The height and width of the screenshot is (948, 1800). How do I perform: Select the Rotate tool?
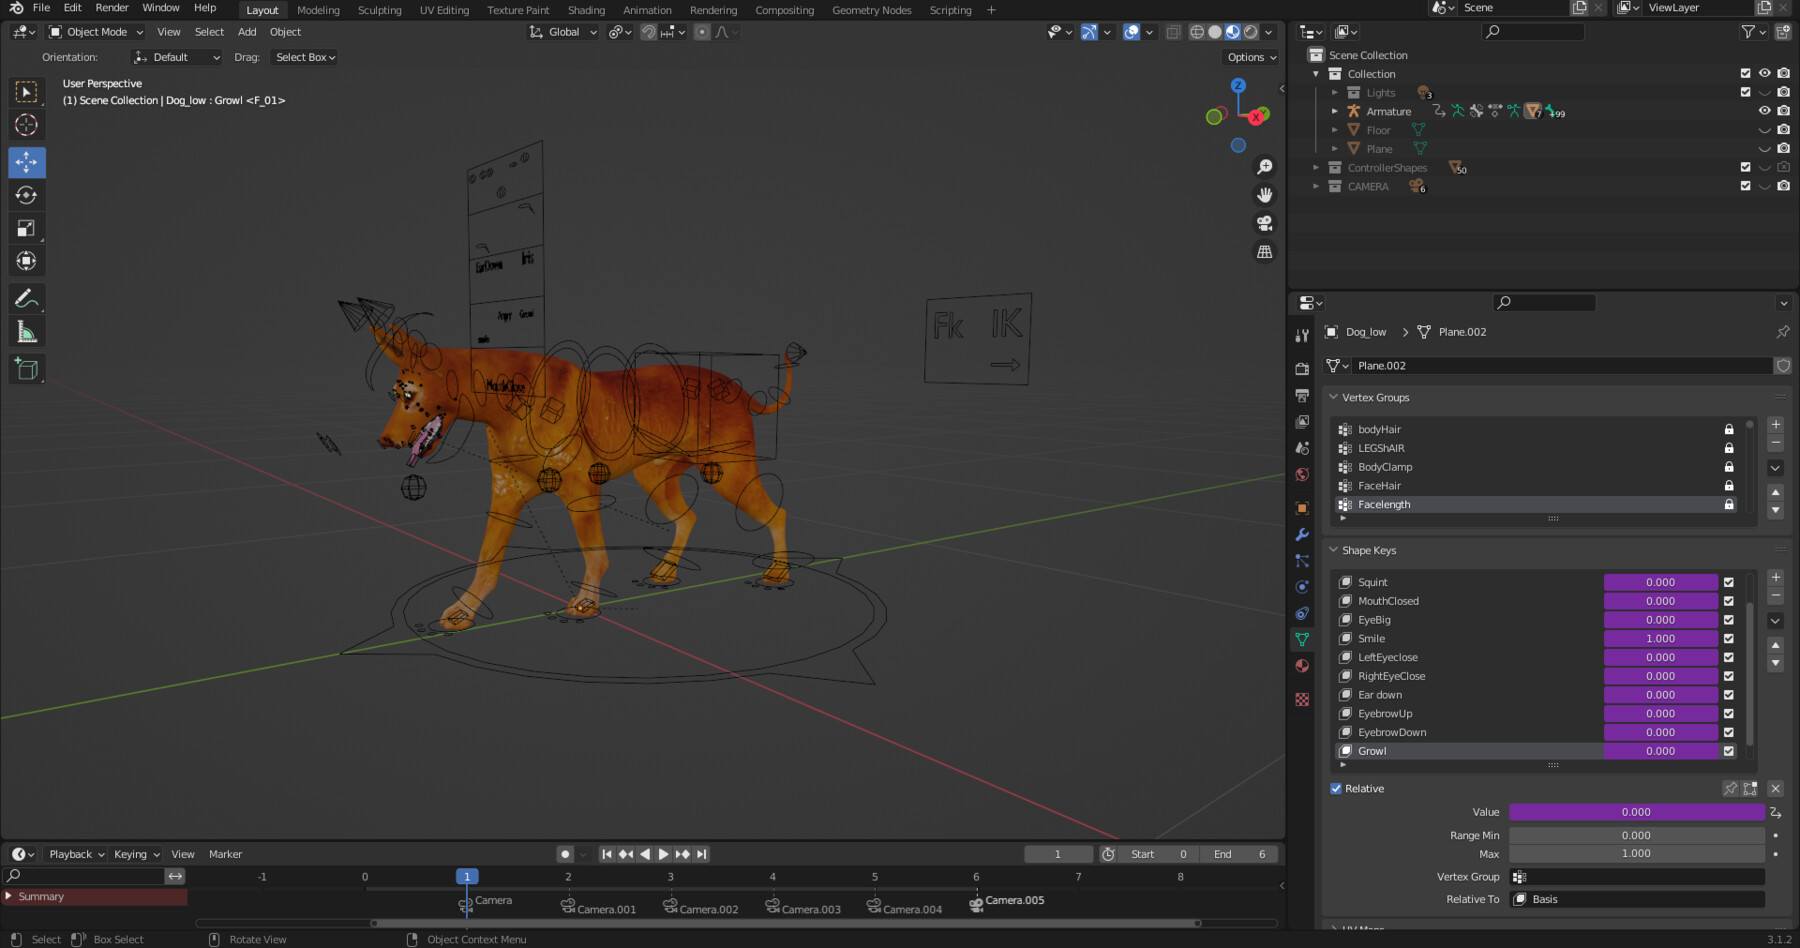coord(27,195)
